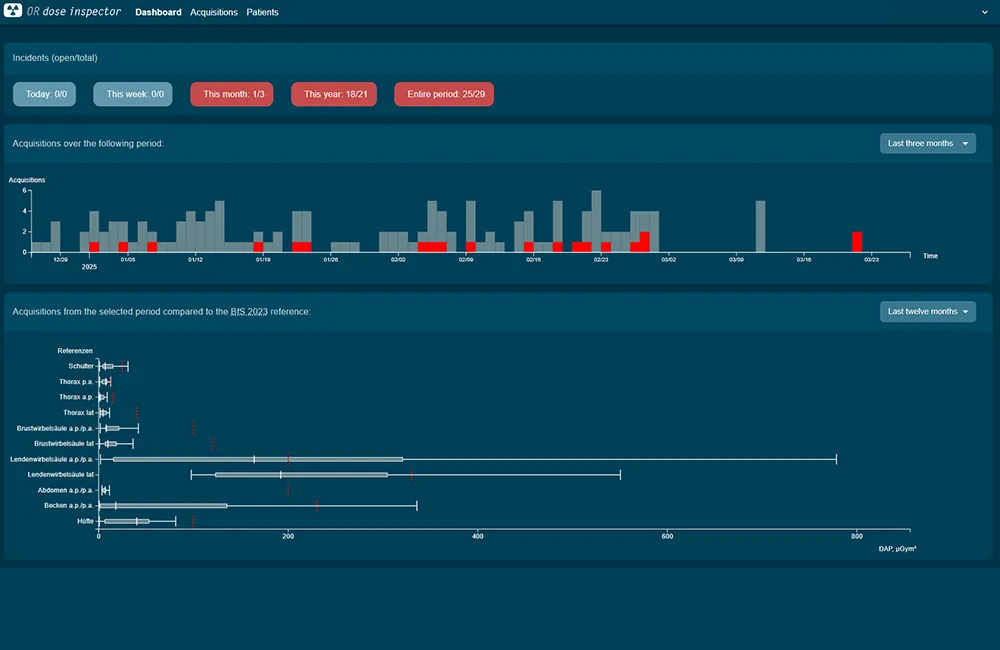Open 'This month: 1/3' incidents
The height and width of the screenshot is (650, 1000).
[x=233, y=94]
